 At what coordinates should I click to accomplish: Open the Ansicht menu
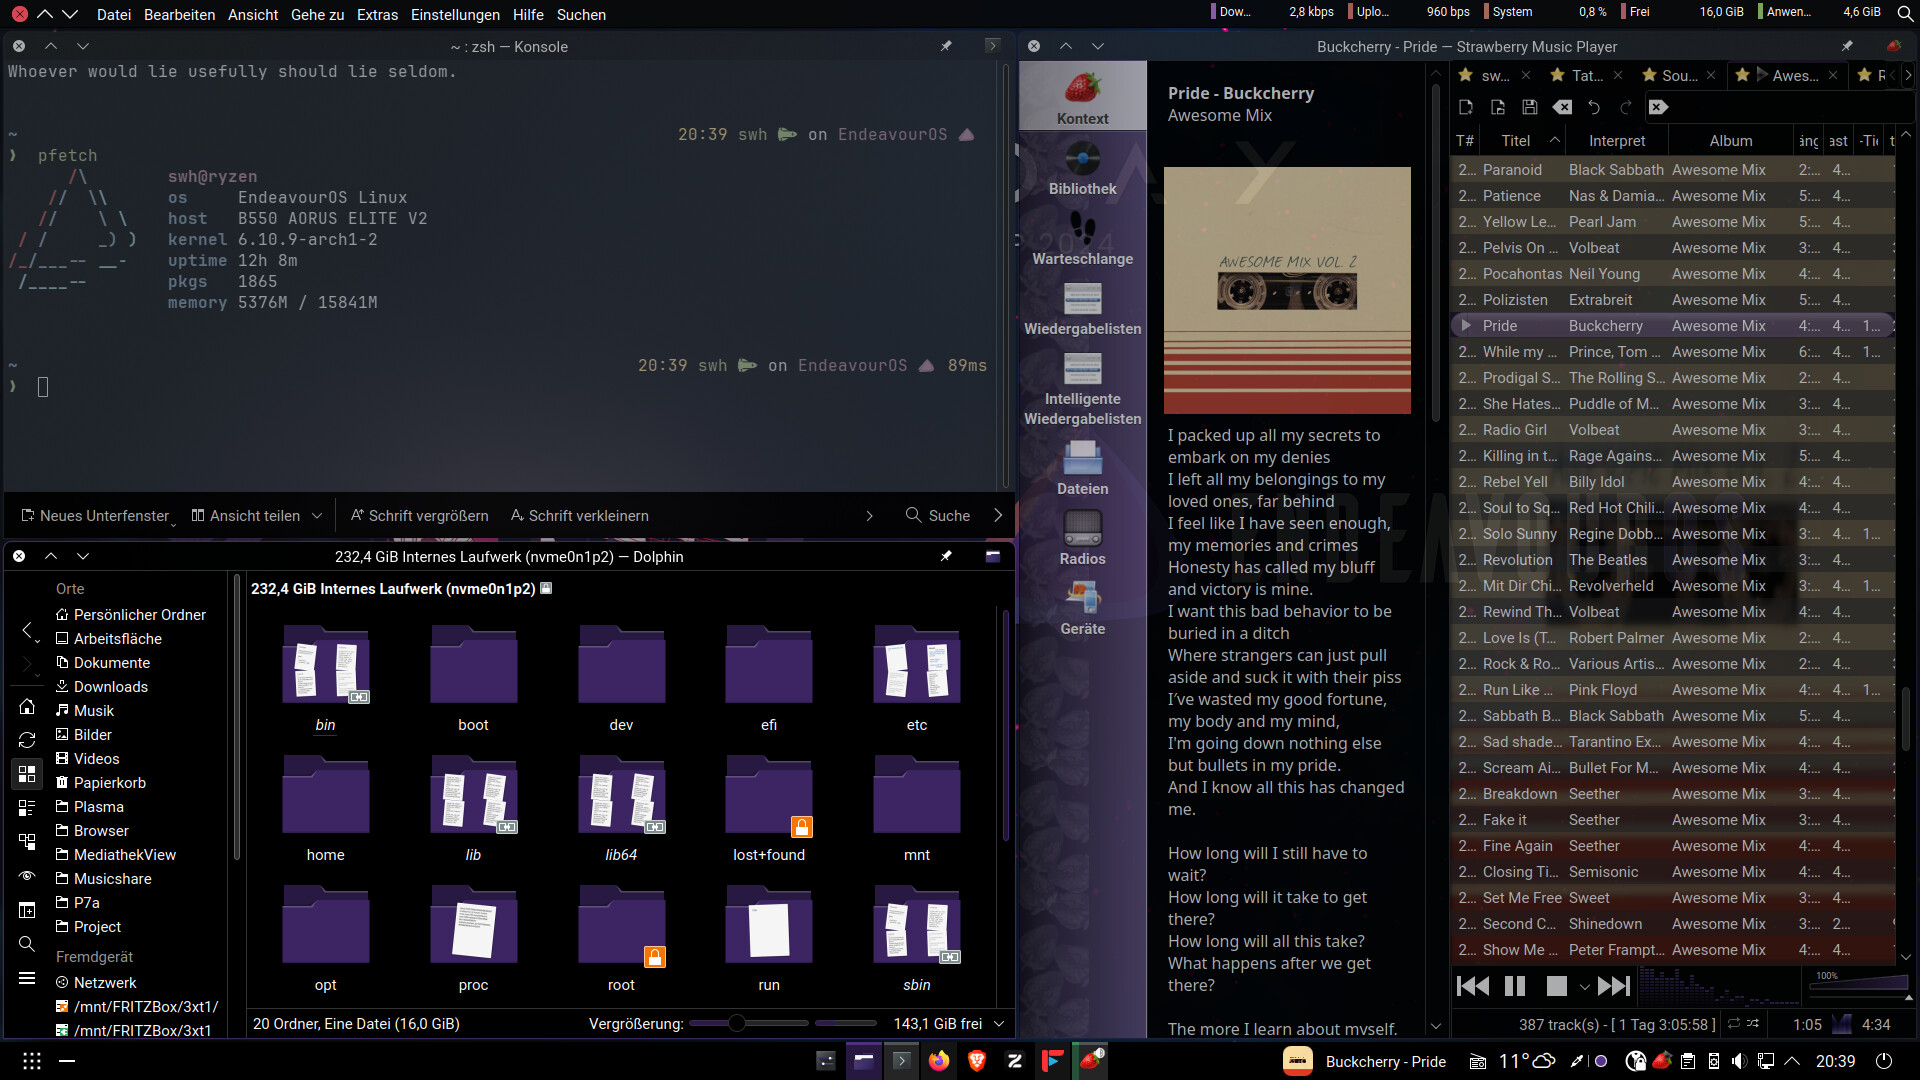[253, 15]
